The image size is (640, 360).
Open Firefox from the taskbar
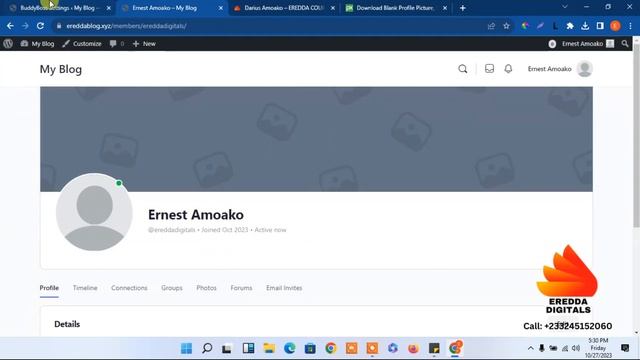pyautogui.click(x=413, y=348)
